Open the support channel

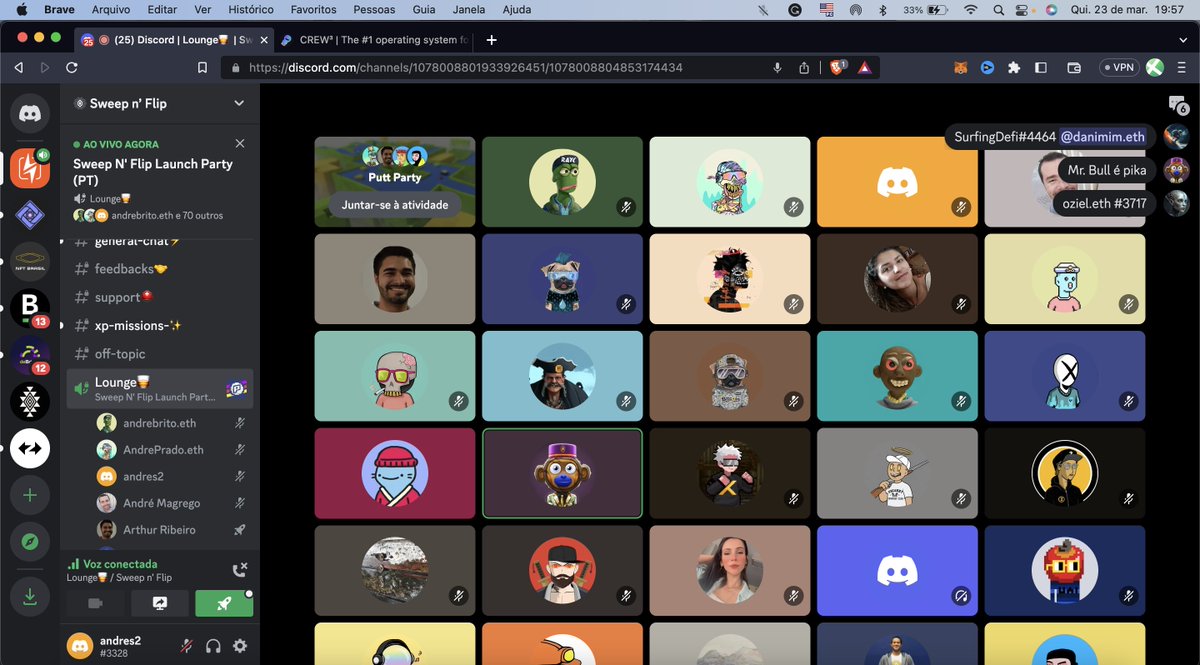coord(160,297)
